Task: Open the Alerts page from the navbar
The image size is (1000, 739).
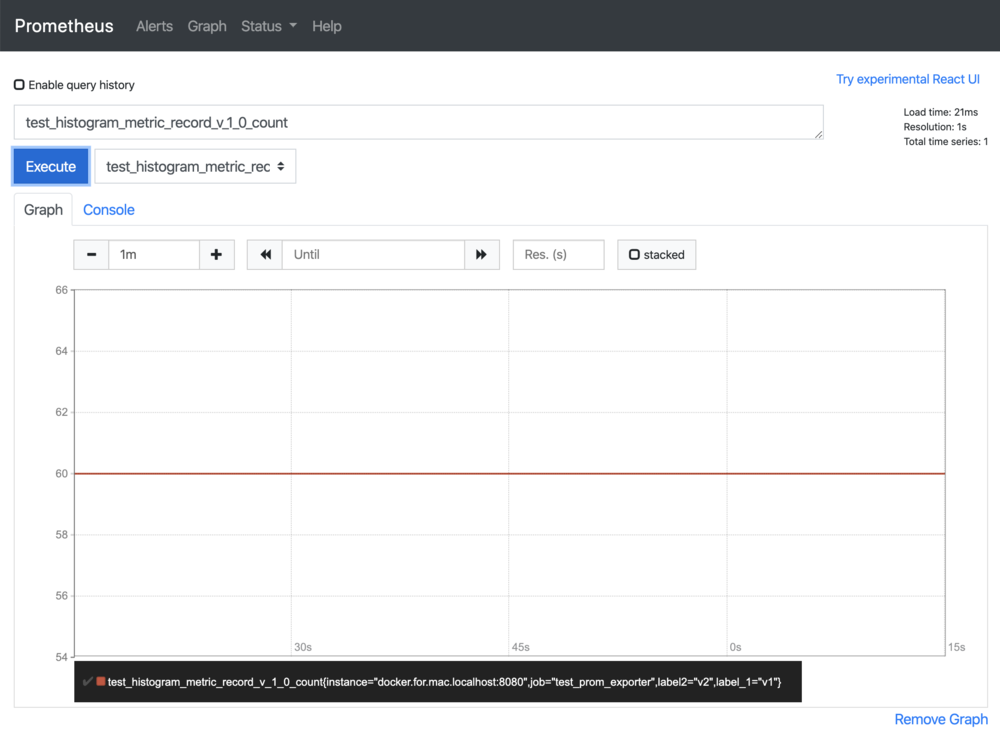Action: (154, 26)
